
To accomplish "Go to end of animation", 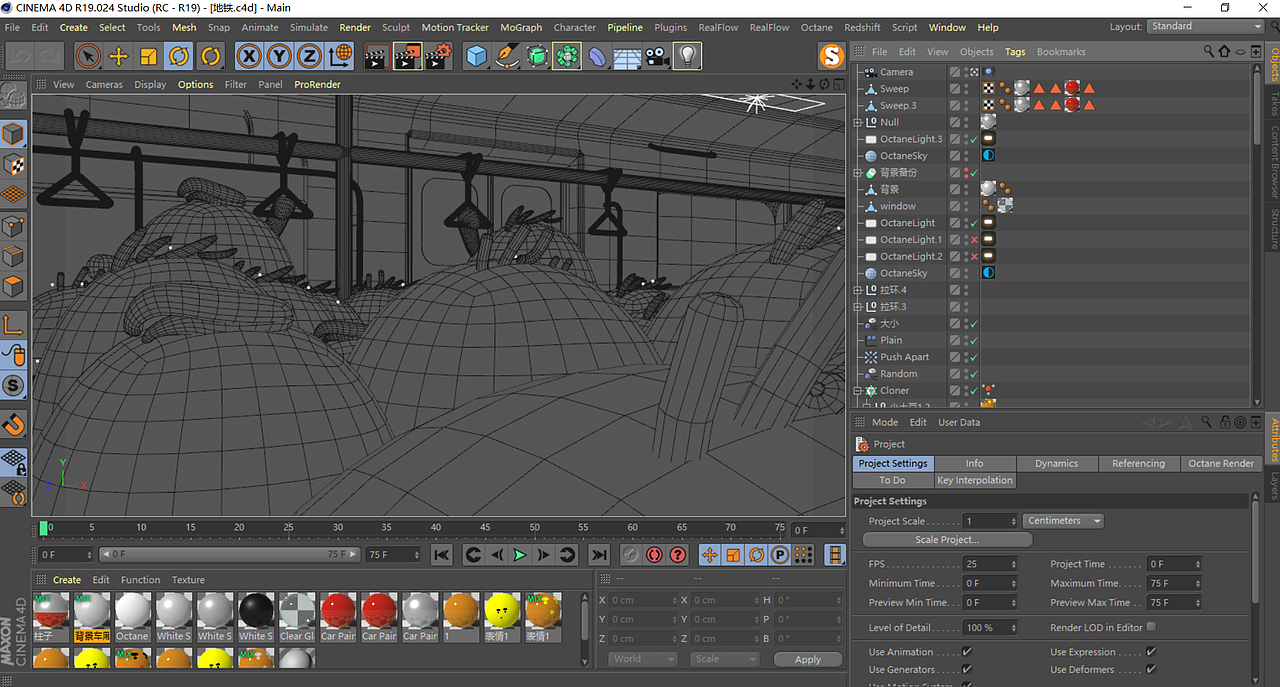I will click(x=598, y=555).
